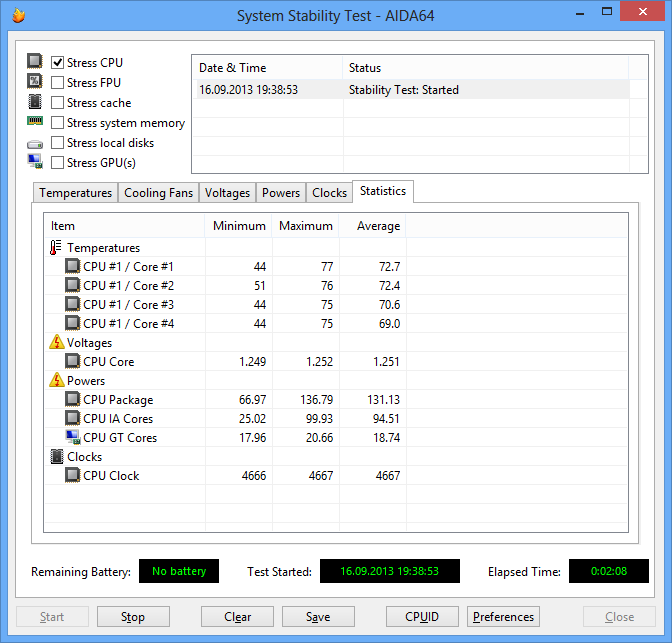The width and height of the screenshot is (672, 643).
Task: Click the memory stick icon beside Stress system memory
Action: [35, 121]
